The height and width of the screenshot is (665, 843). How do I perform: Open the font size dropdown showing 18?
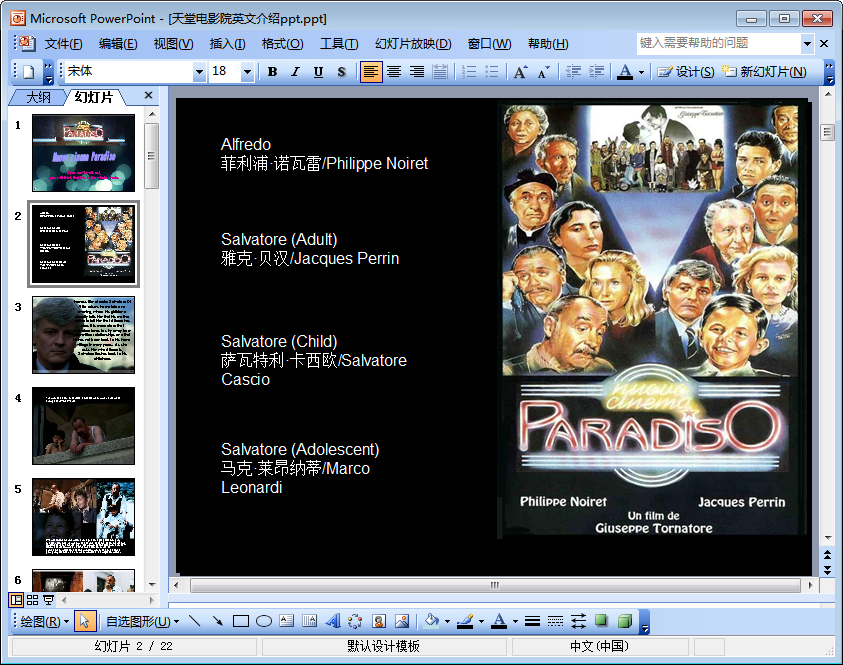[x=247, y=71]
